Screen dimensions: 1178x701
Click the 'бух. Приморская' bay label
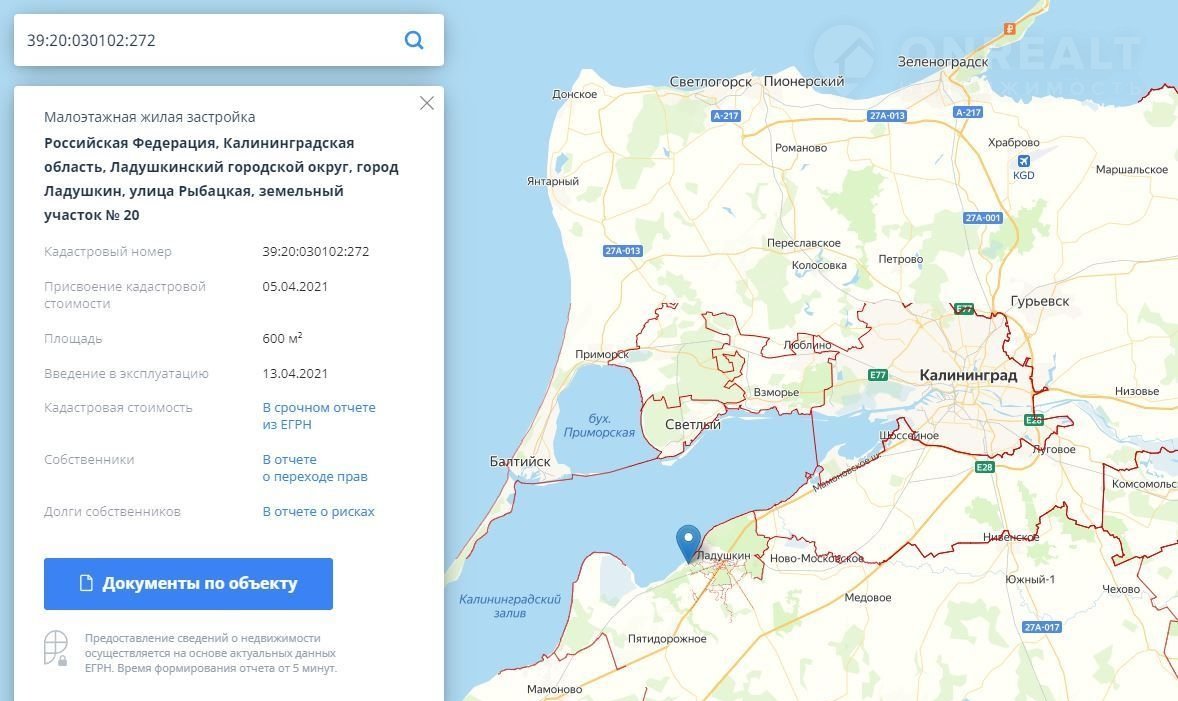point(599,425)
